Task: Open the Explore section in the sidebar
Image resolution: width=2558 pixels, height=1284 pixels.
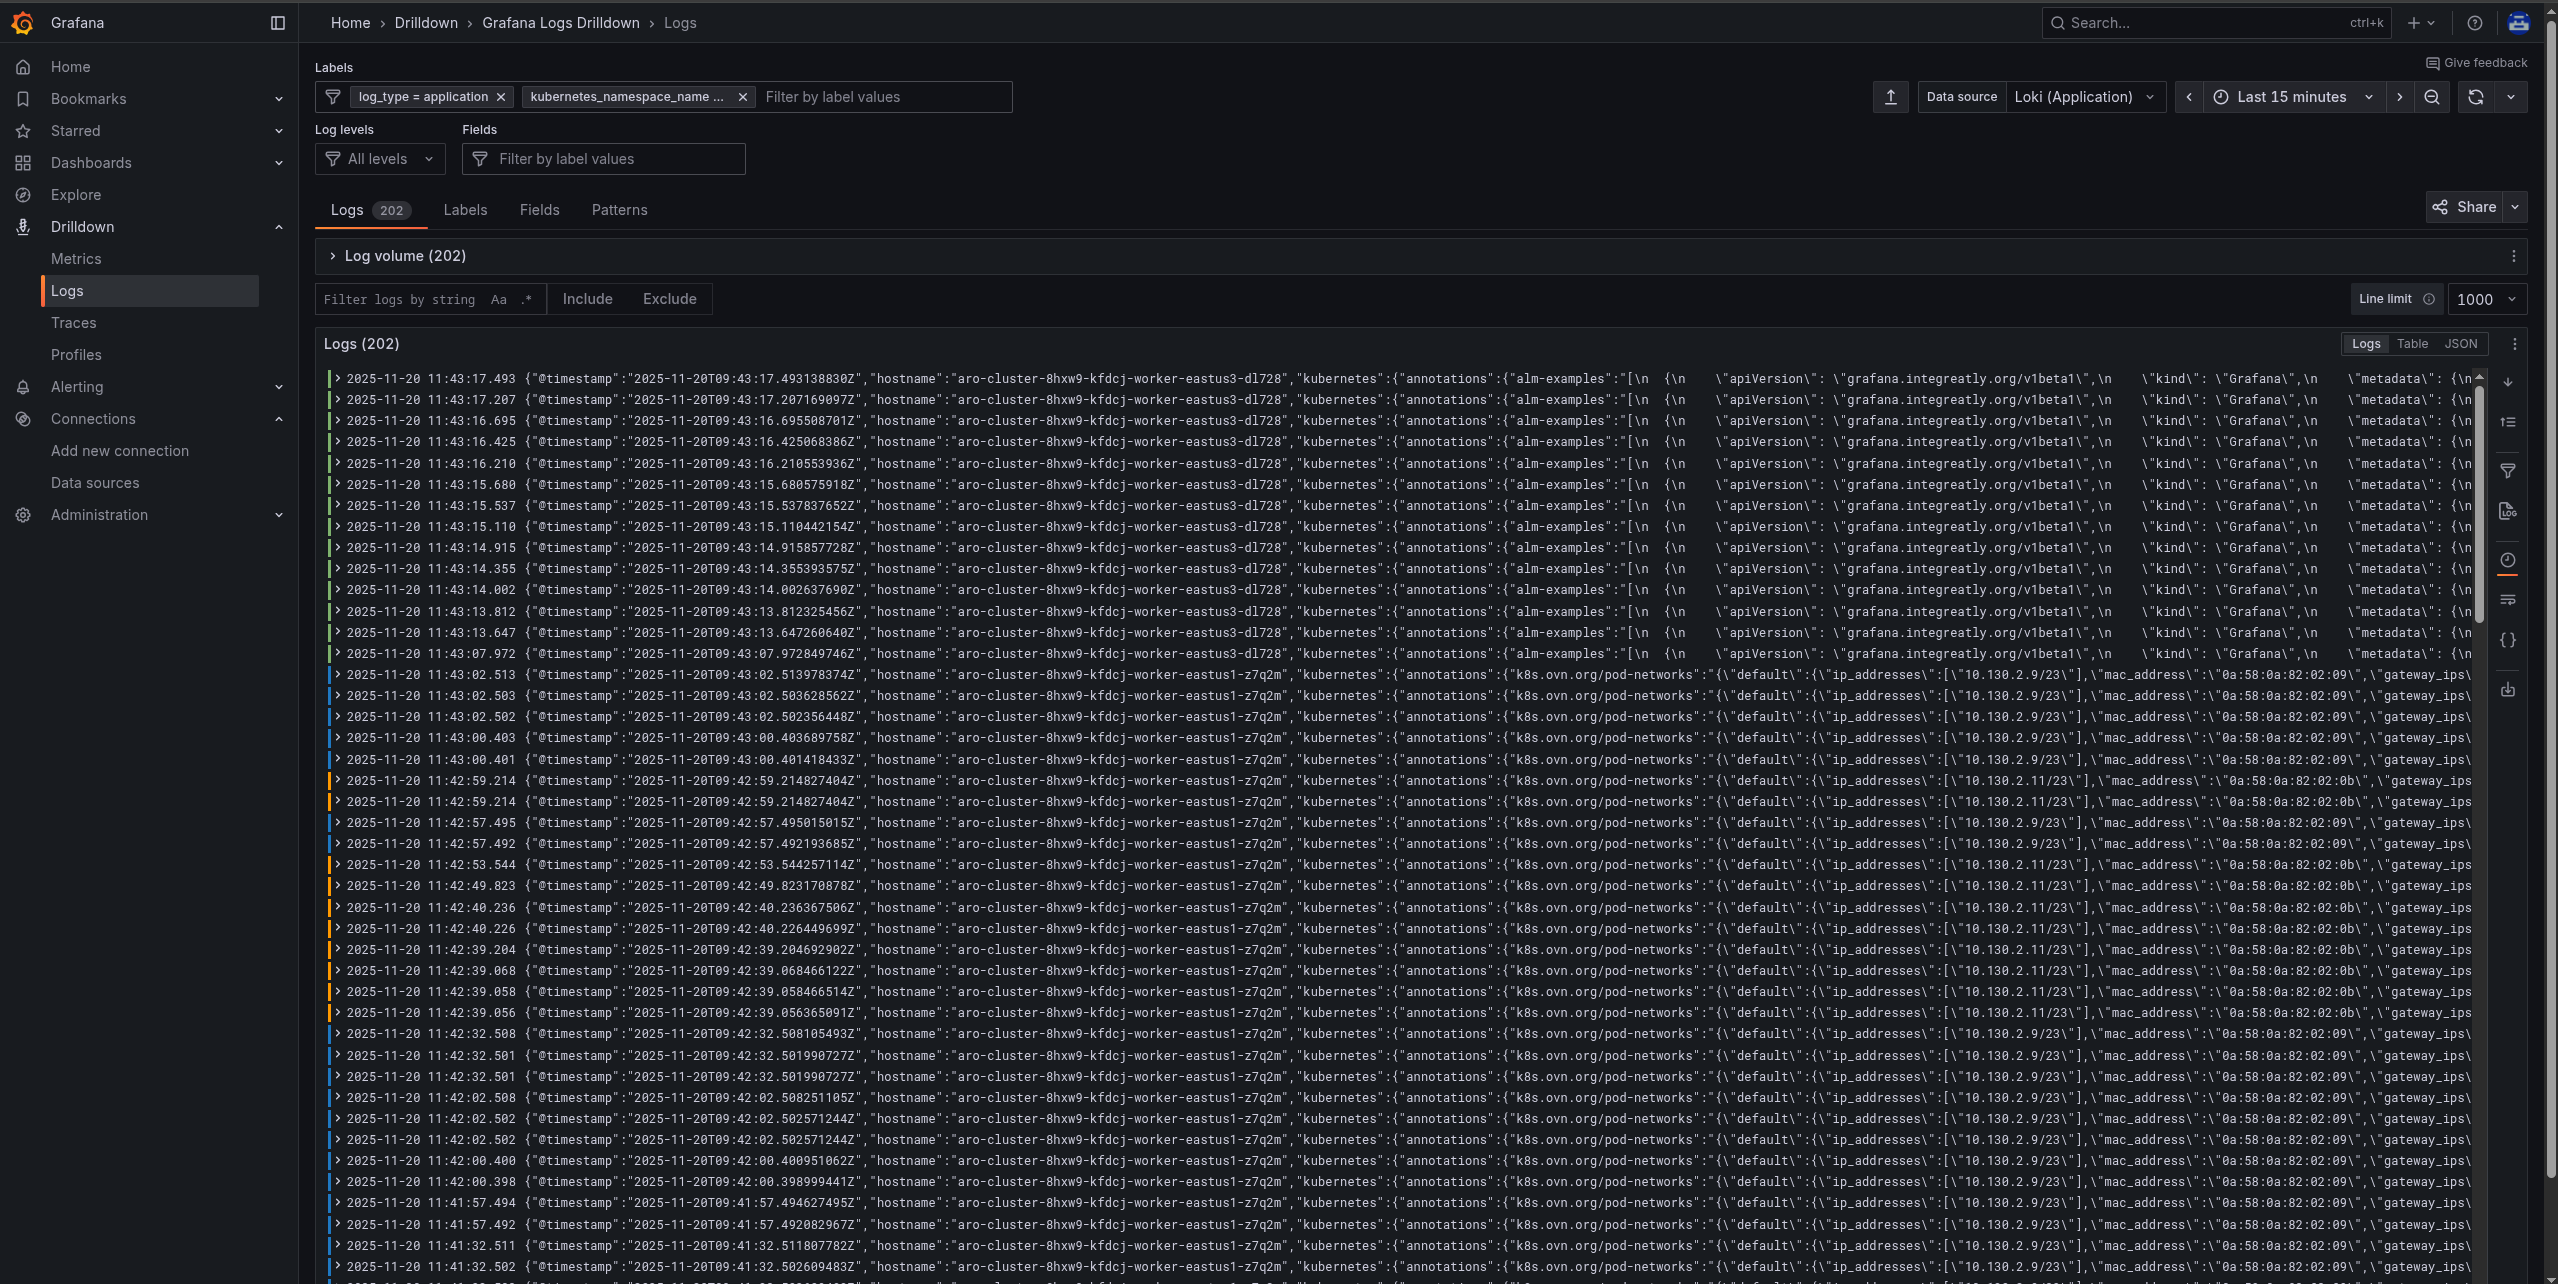Action: (76, 194)
